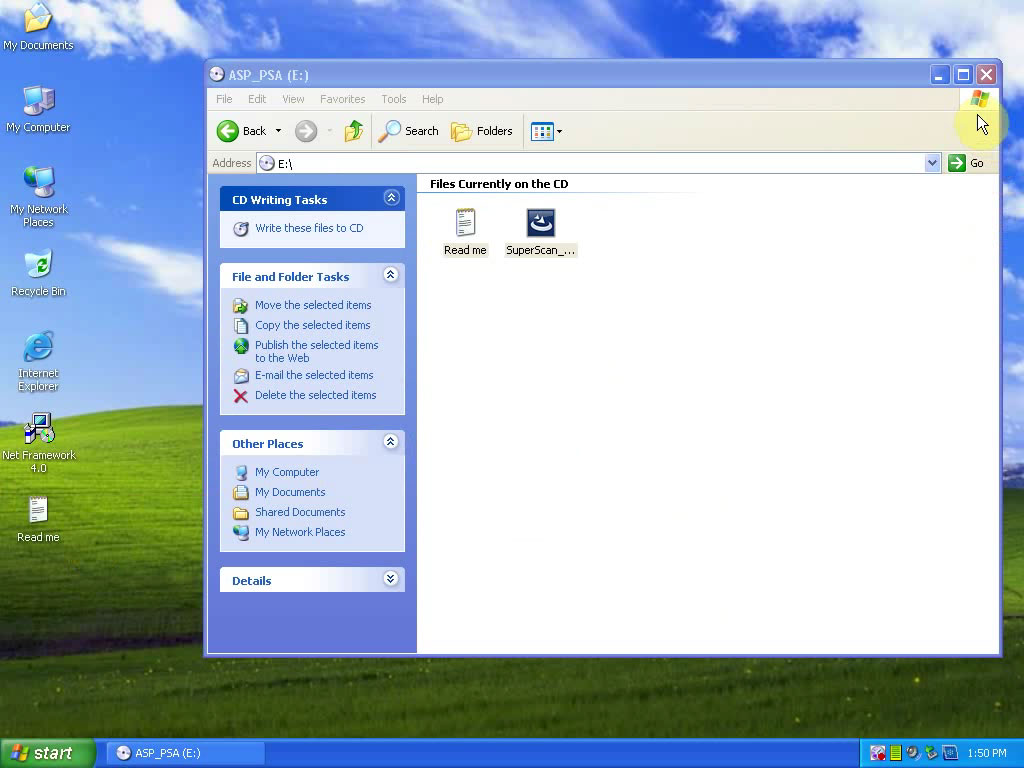Select the My Network Places desktop icon

click(39, 197)
